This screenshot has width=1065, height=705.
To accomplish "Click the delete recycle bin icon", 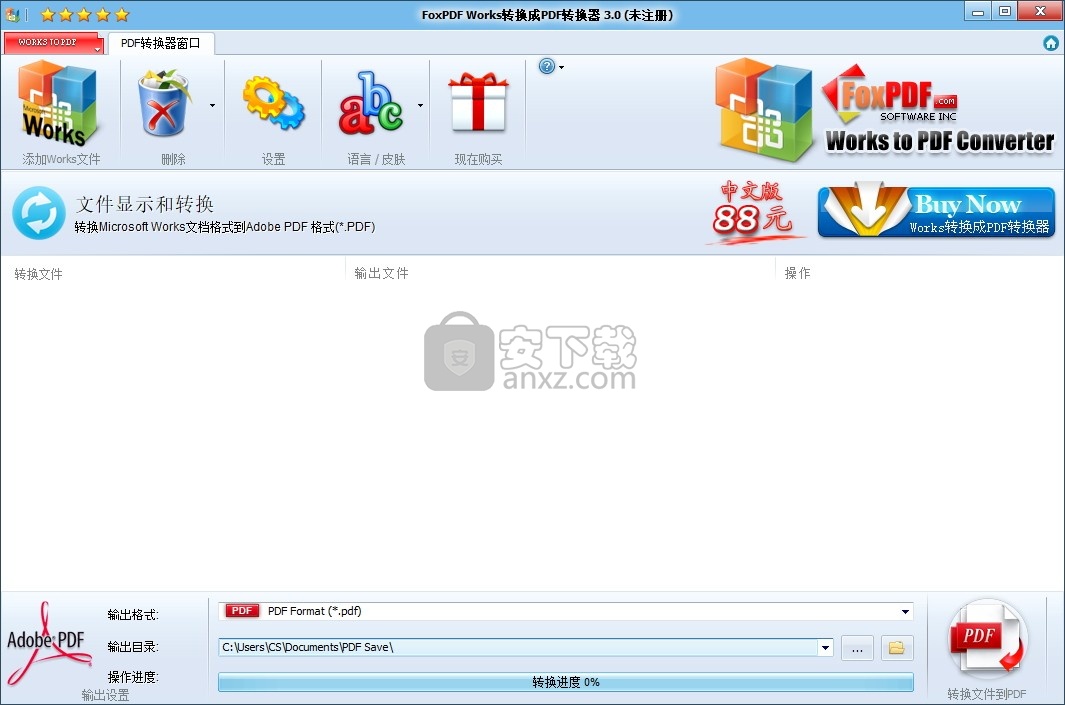I will coord(164,103).
